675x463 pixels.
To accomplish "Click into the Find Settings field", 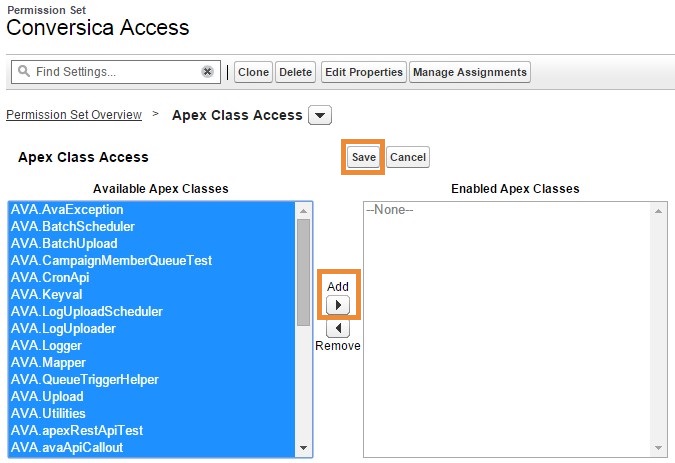I will coord(116,71).
